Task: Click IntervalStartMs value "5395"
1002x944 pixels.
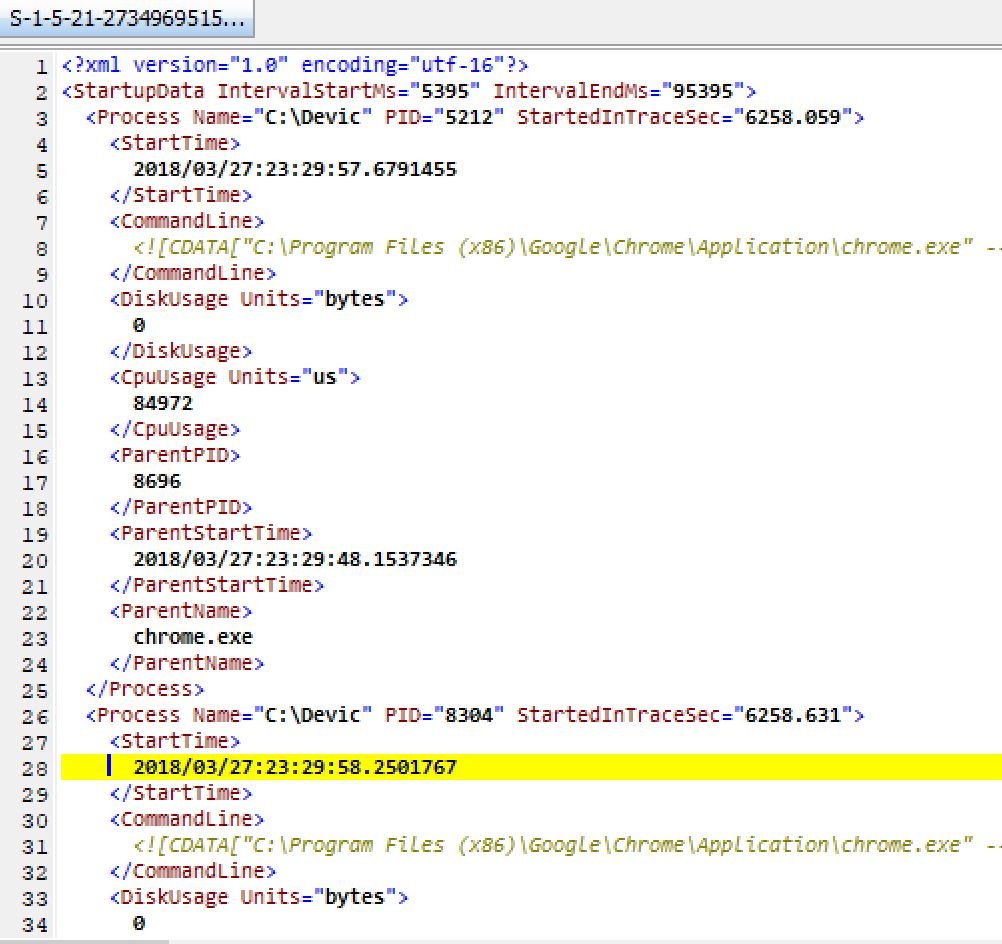Action: tap(444, 91)
